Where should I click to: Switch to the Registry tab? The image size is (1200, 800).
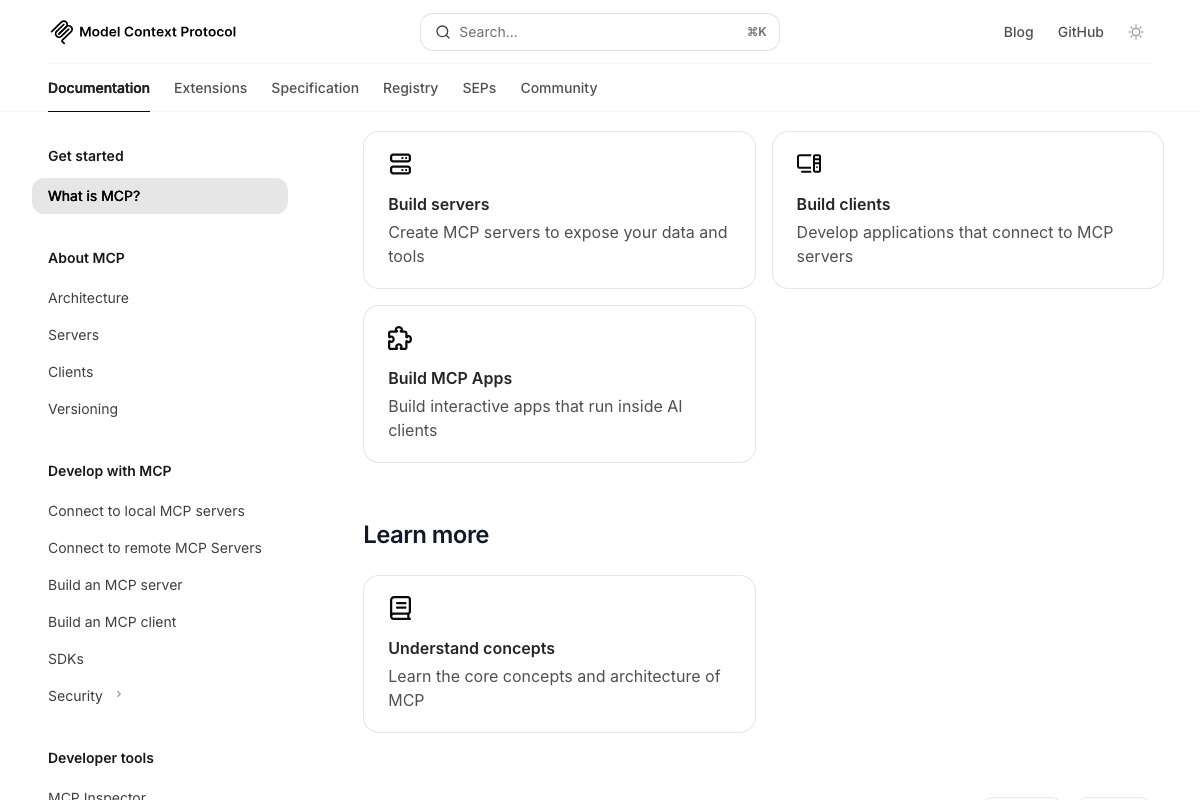pos(410,88)
